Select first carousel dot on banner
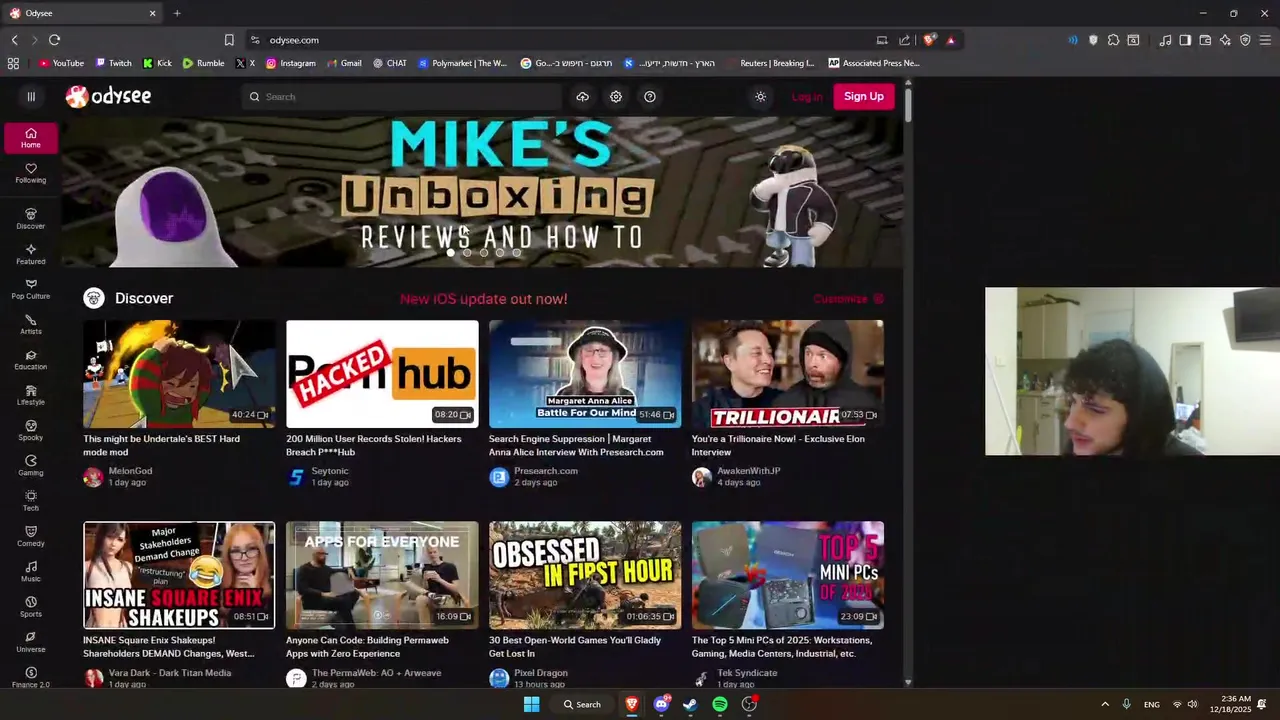 [451, 253]
